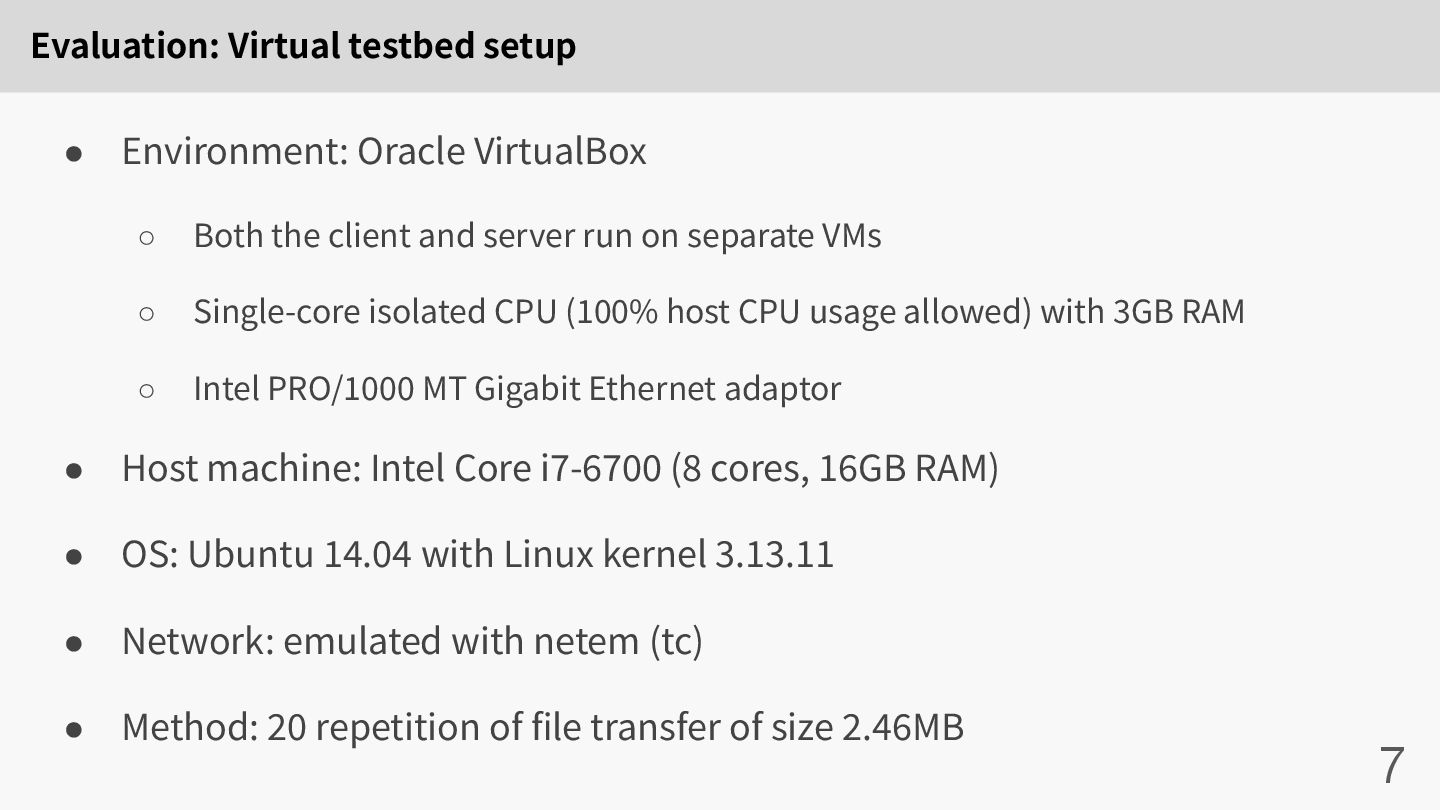The image size is (1440, 810).
Task: Click the text about client and server VMs
Action: click(537, 236)
